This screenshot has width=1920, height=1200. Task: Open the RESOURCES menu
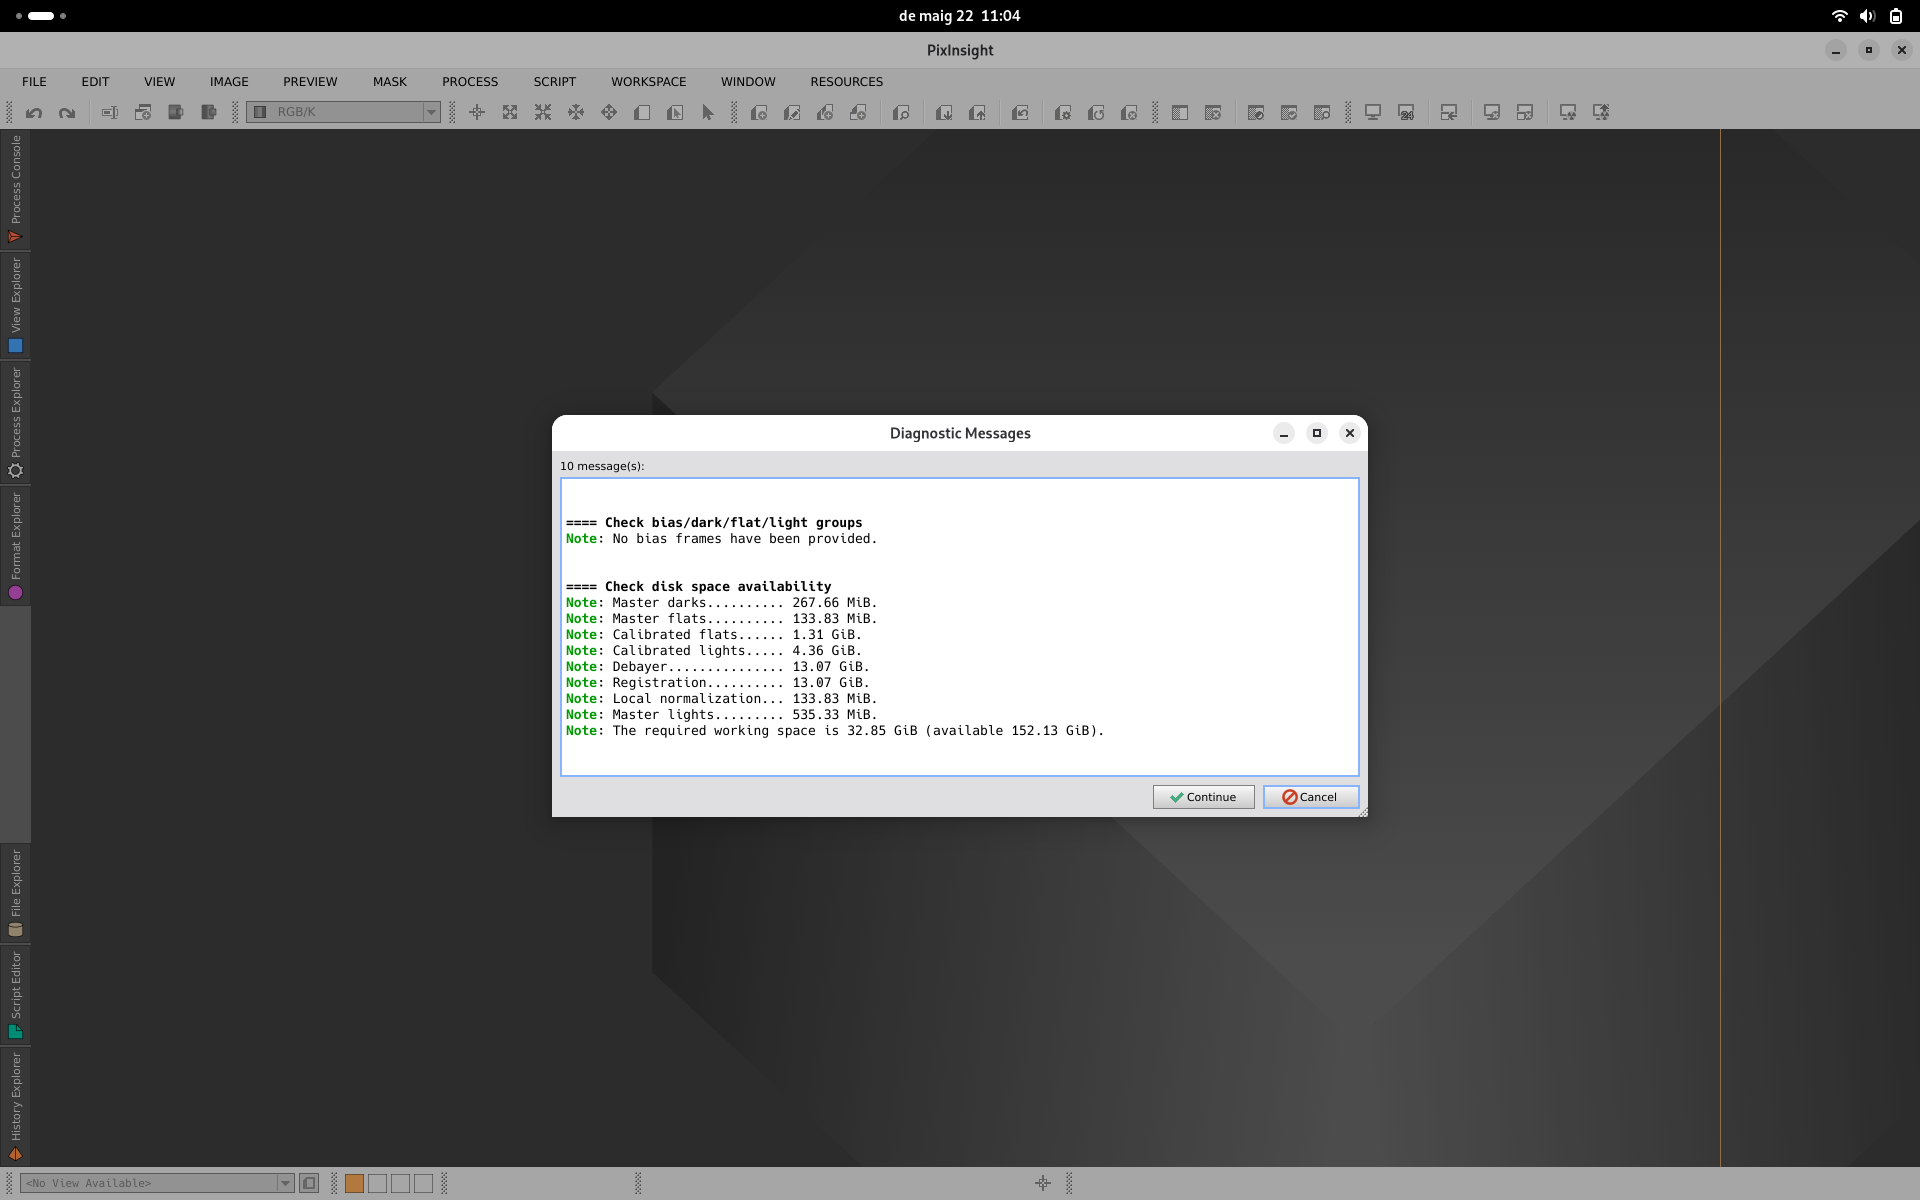pyautogui.click(x=846, y=82)
